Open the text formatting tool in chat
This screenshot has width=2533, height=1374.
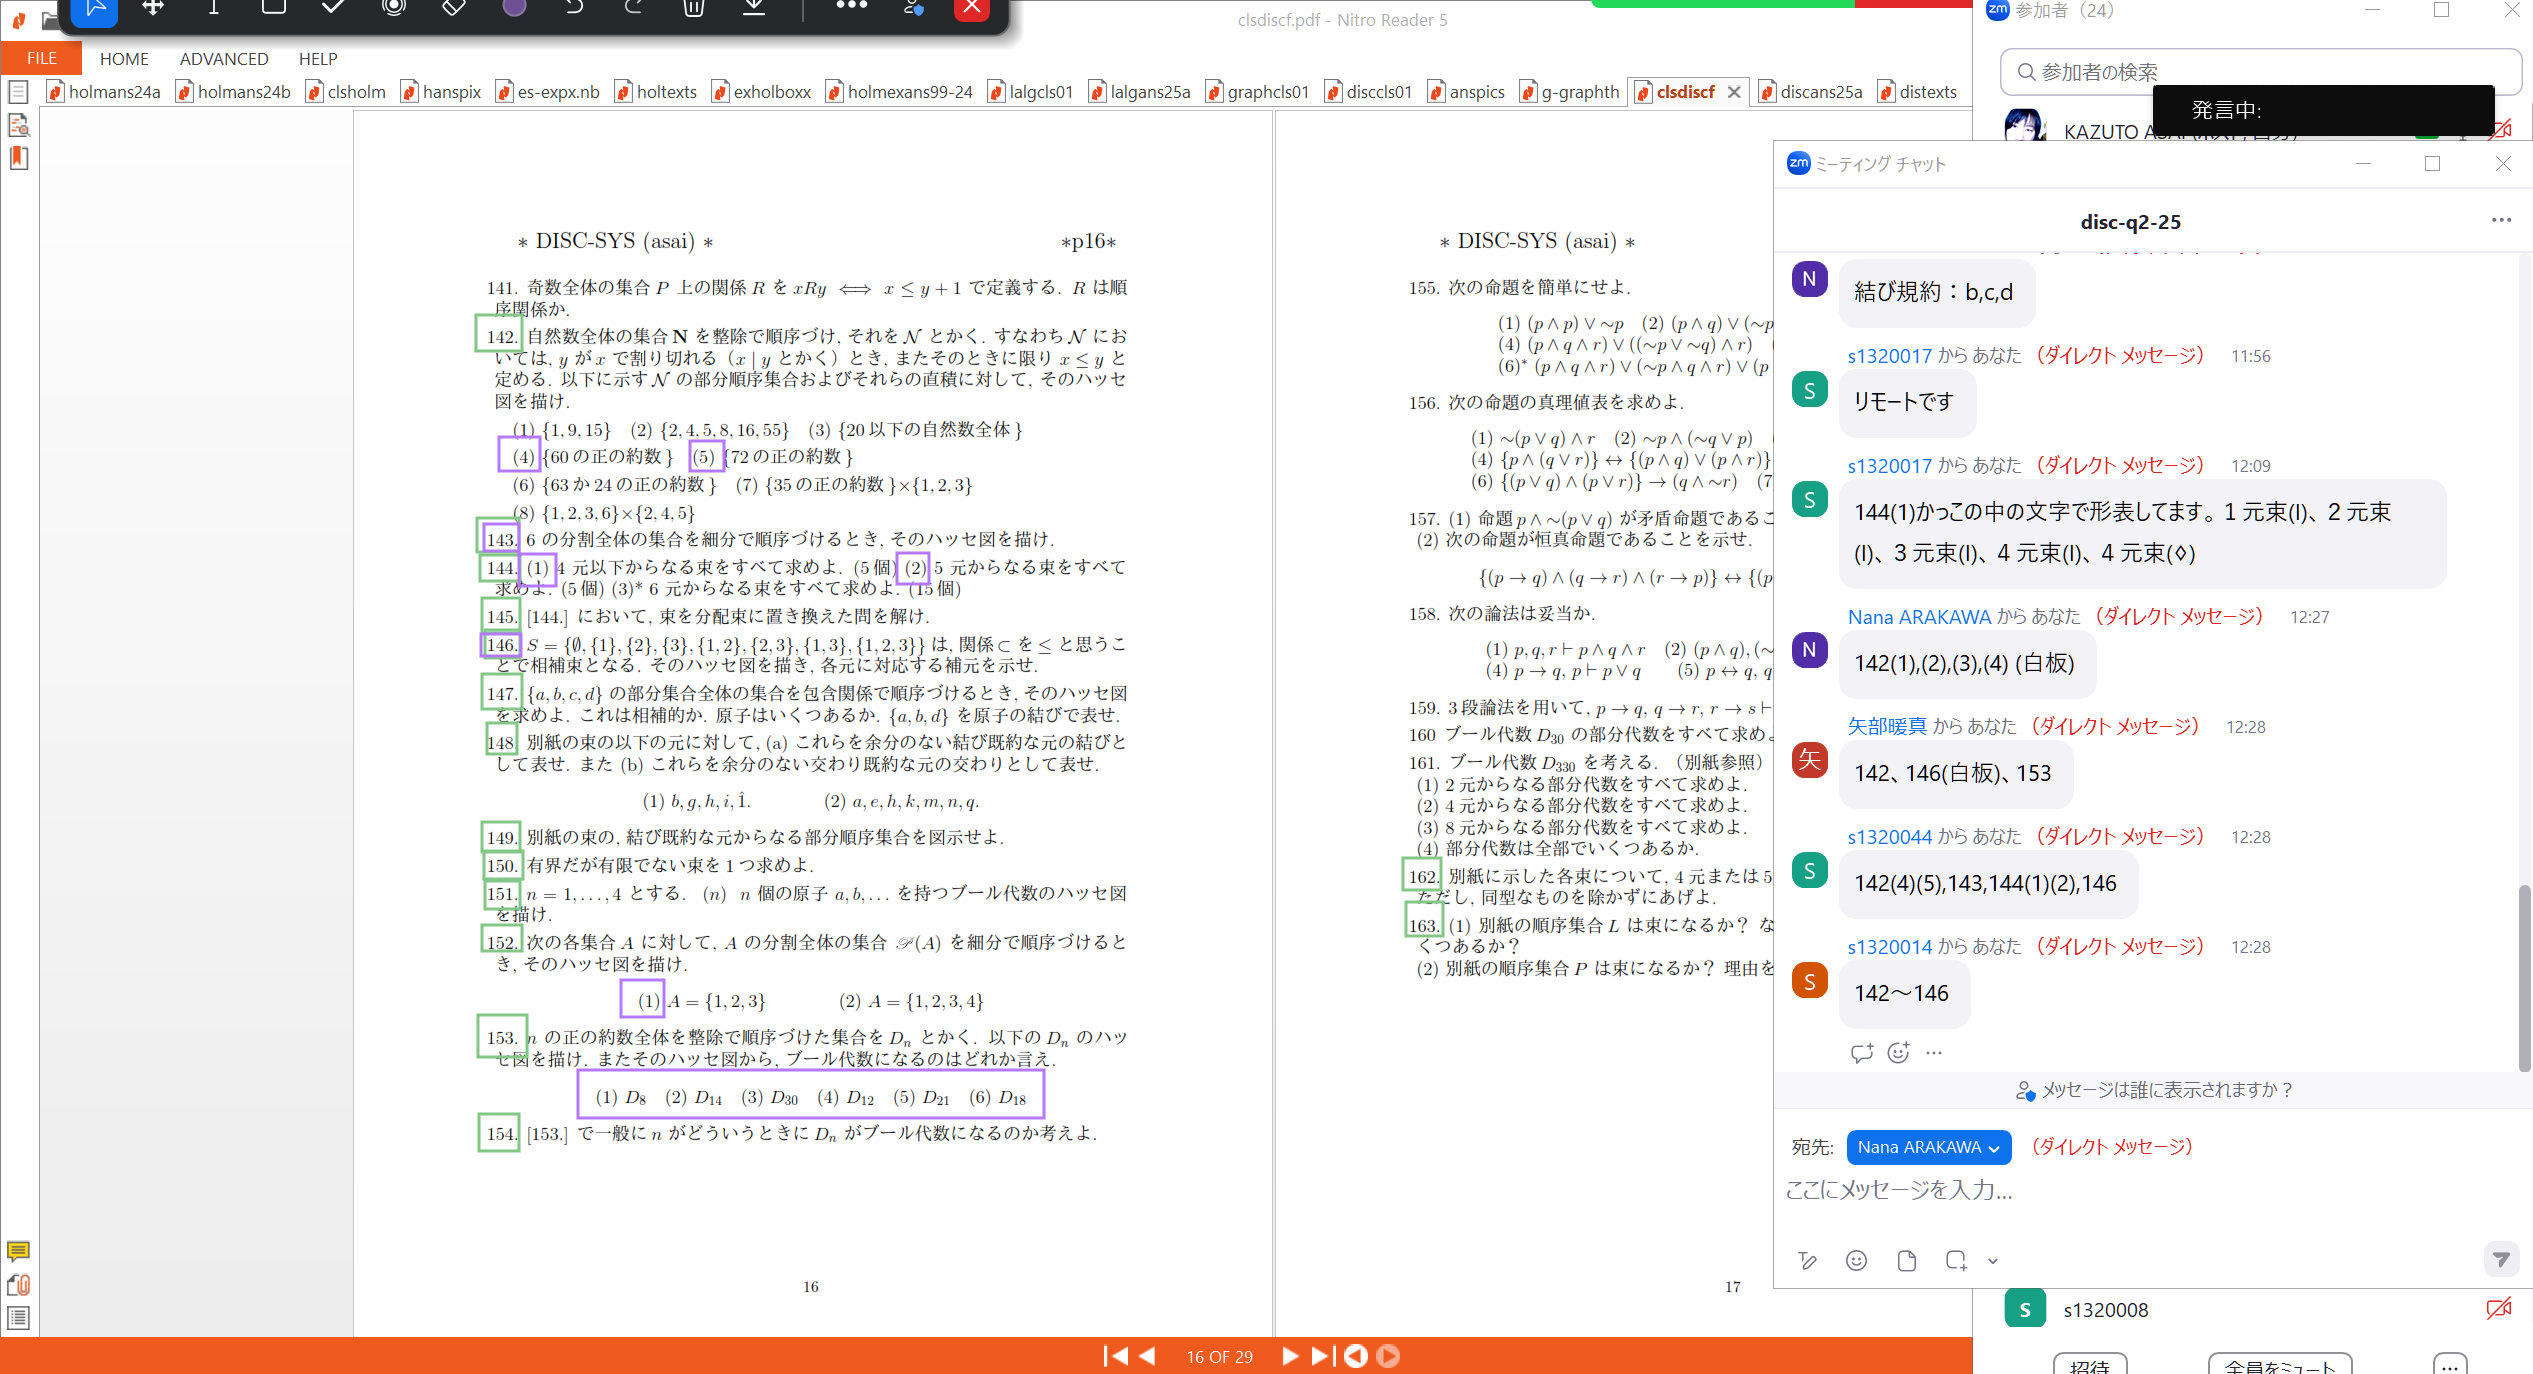(x=1807, y=1261)
